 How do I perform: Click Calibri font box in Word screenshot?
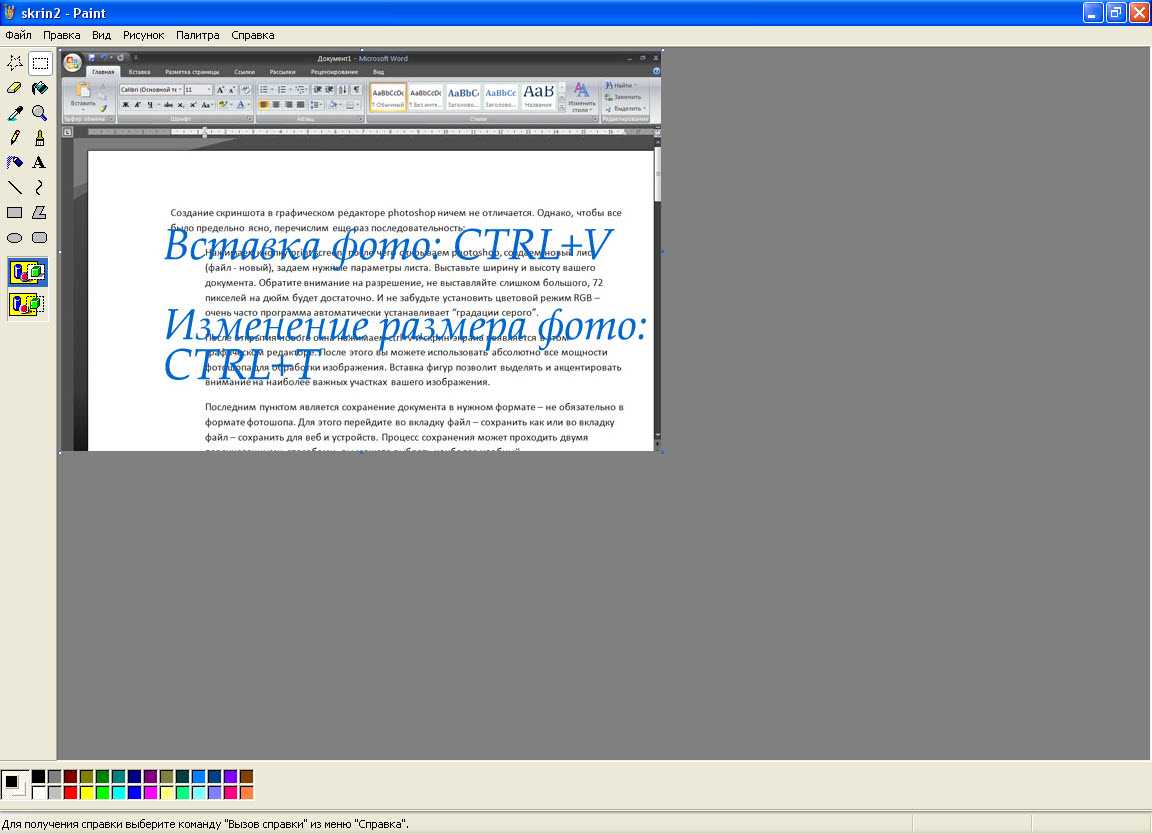pyautogui.click(x=151, y=90)
